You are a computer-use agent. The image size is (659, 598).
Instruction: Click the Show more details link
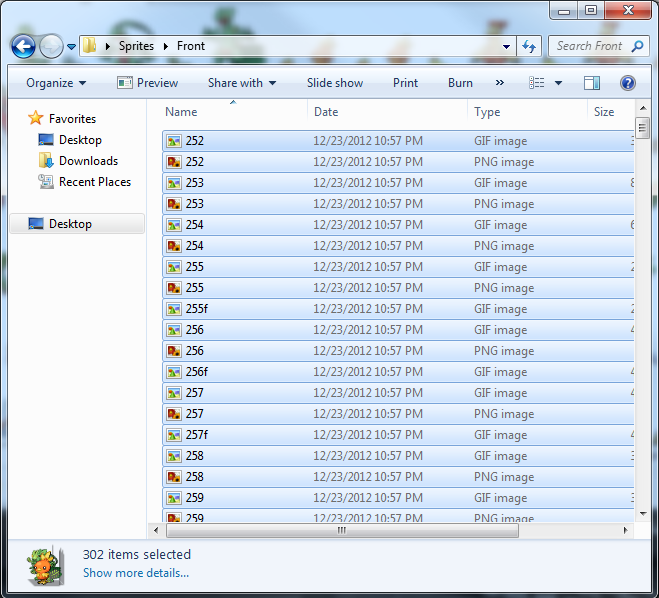point(135,573)
